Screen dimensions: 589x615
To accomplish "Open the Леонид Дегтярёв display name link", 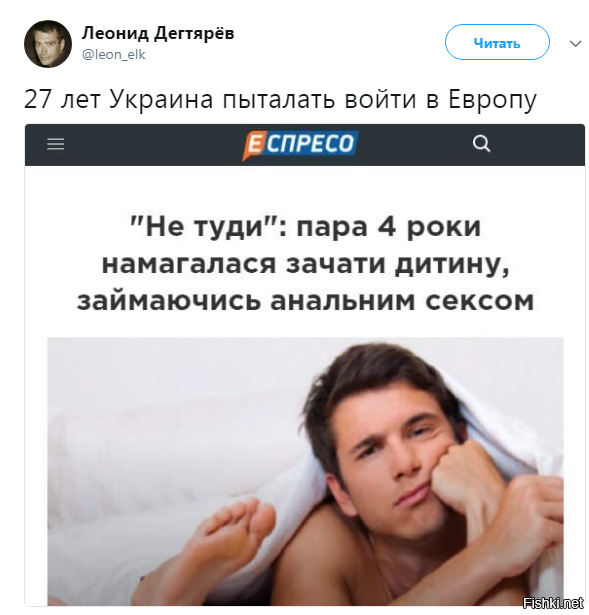I will click(158, 33).
